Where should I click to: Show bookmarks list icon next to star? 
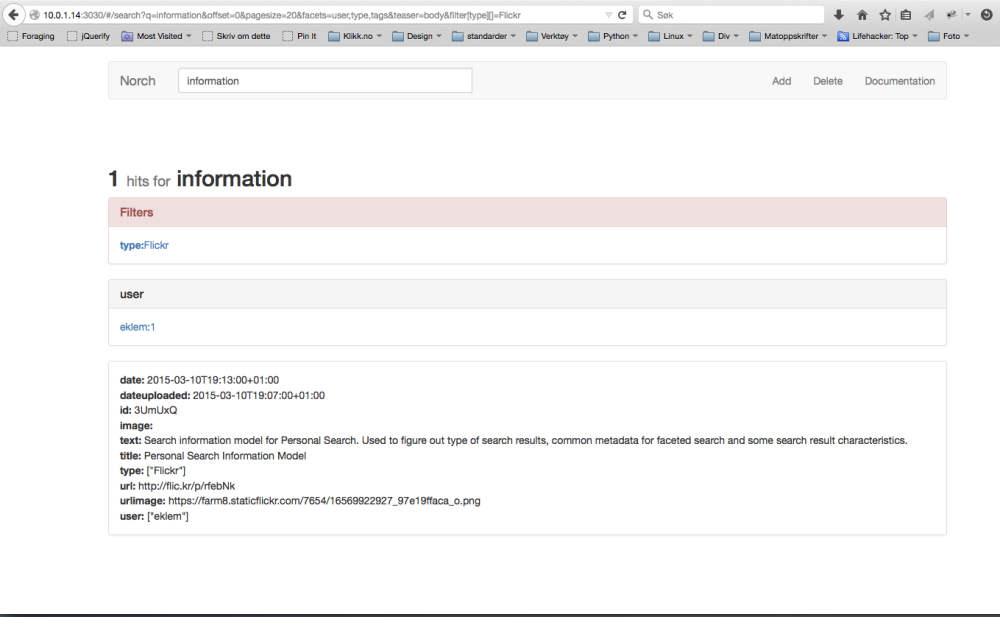pyautogui.click(x=906, y=15)
